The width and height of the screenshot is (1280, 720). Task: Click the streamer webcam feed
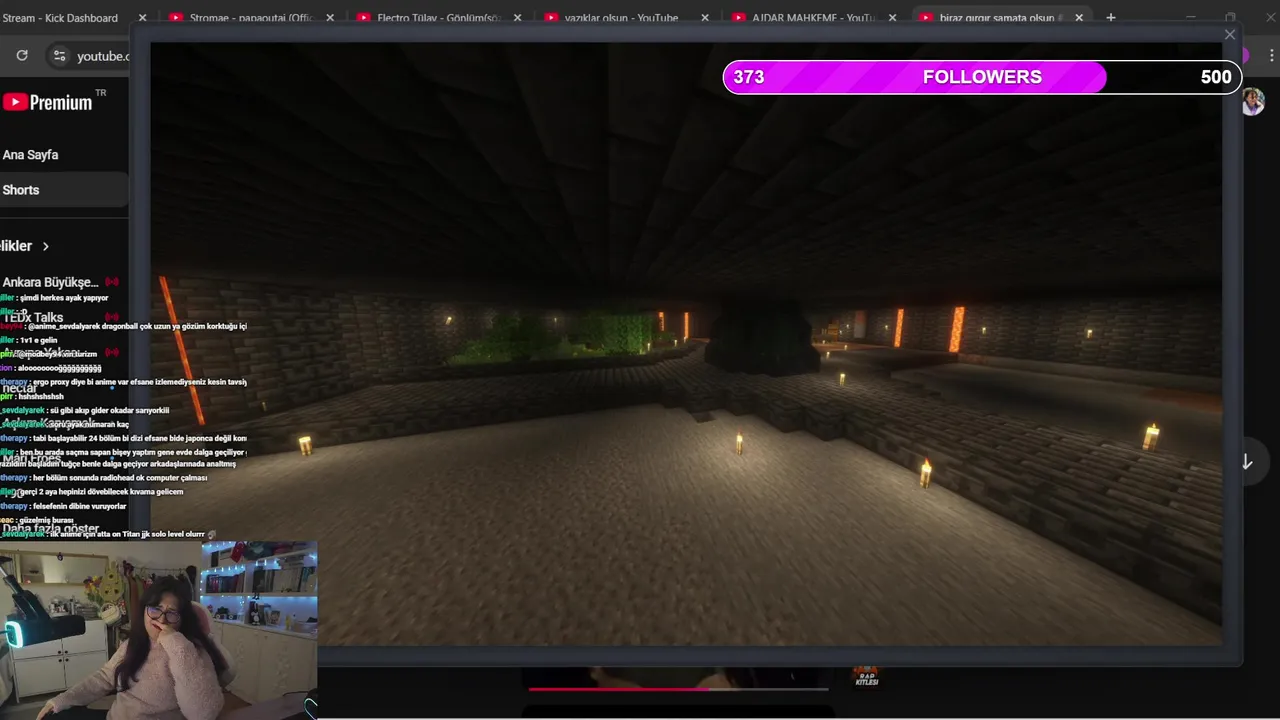[x=159, y=631]
